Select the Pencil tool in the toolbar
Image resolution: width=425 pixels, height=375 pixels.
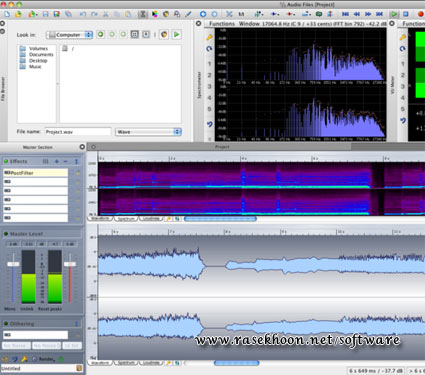(x=188, y=14)
